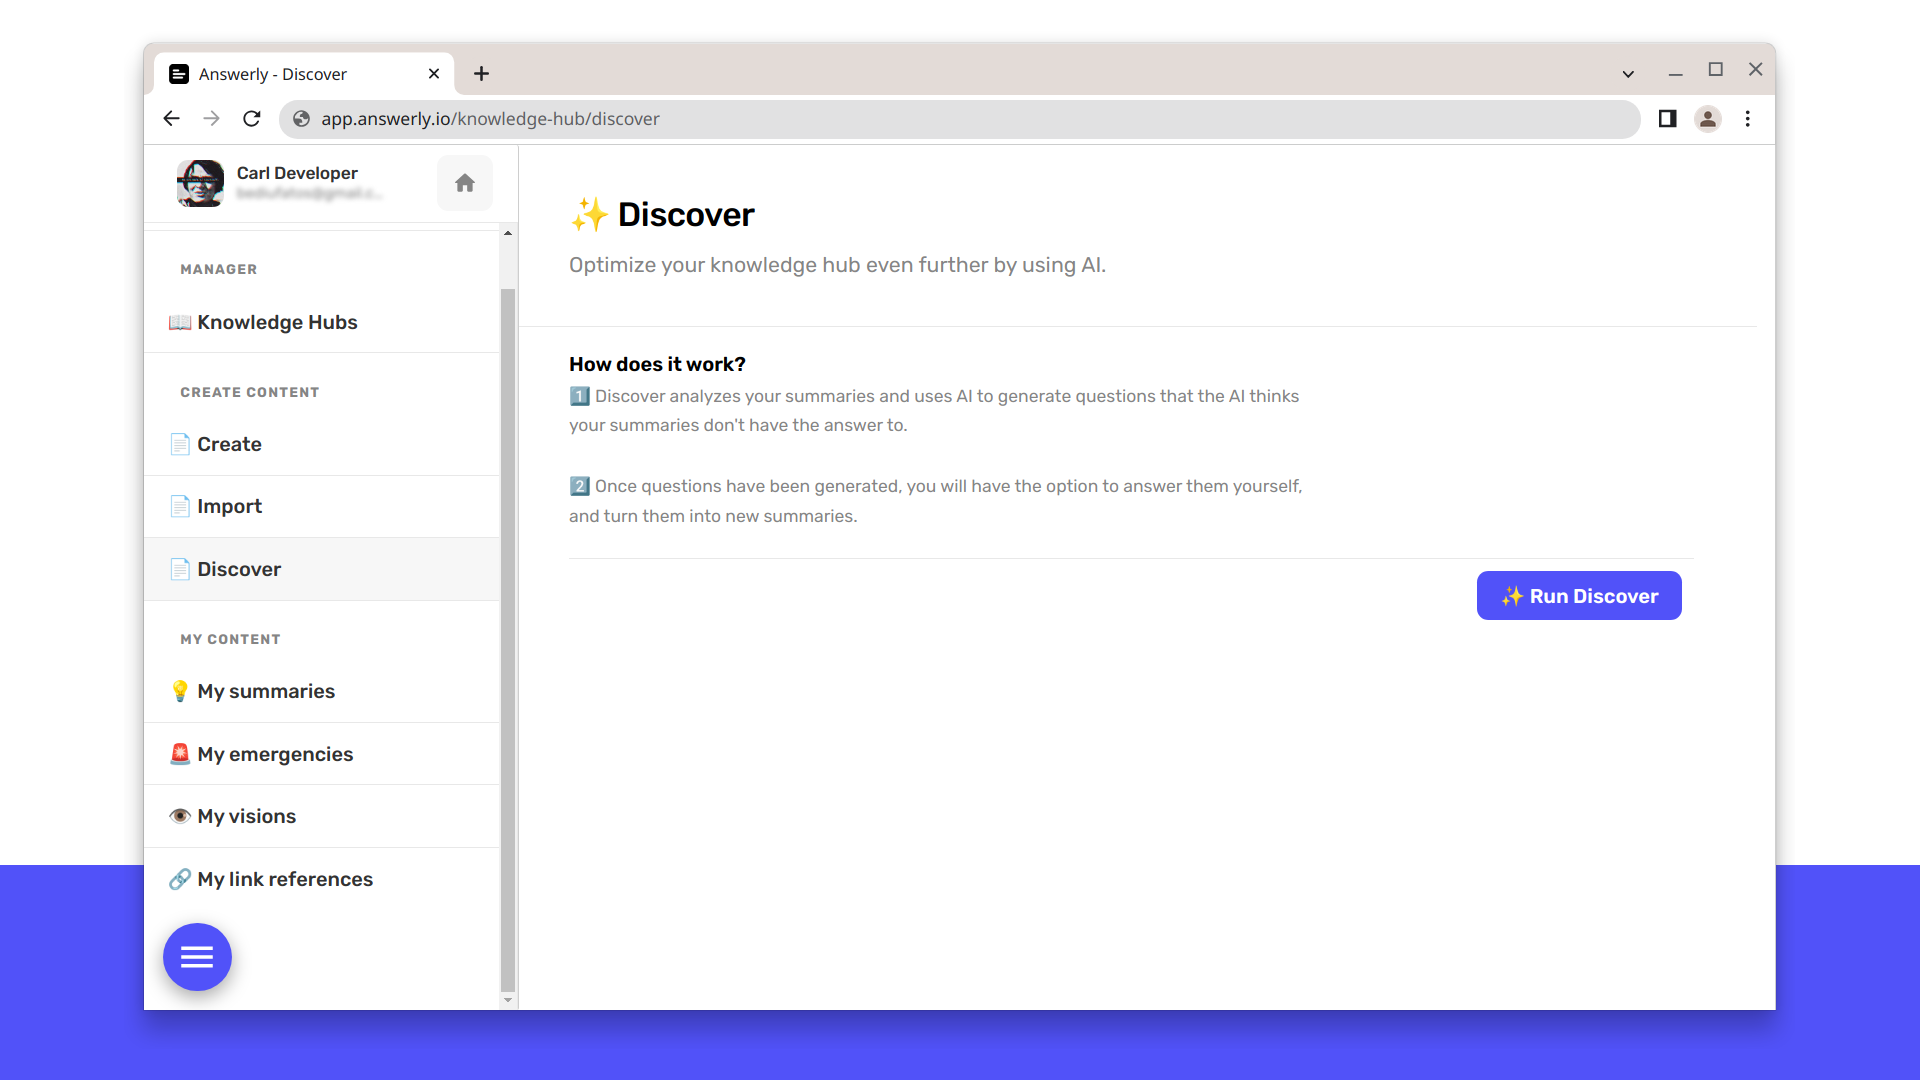Screen dimensions: 1920x1080
Task: Click the browser profile icon
Action: click(x=1709, y=119)
